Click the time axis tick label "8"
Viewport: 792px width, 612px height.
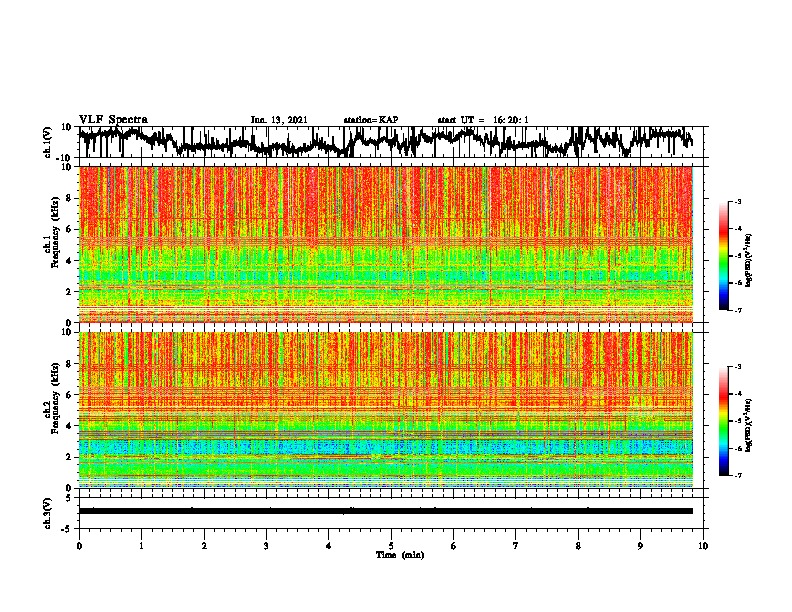[x=578, y=546]
